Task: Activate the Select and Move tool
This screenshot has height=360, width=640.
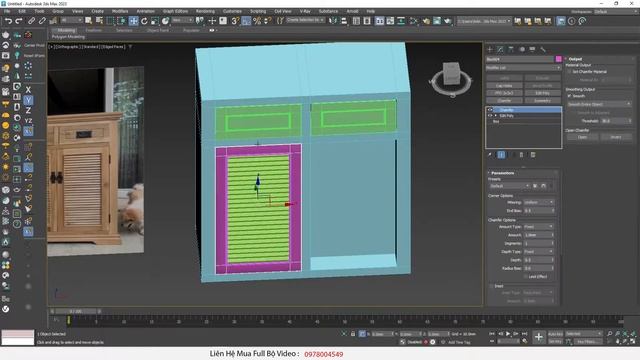Action: pos(133,21)
